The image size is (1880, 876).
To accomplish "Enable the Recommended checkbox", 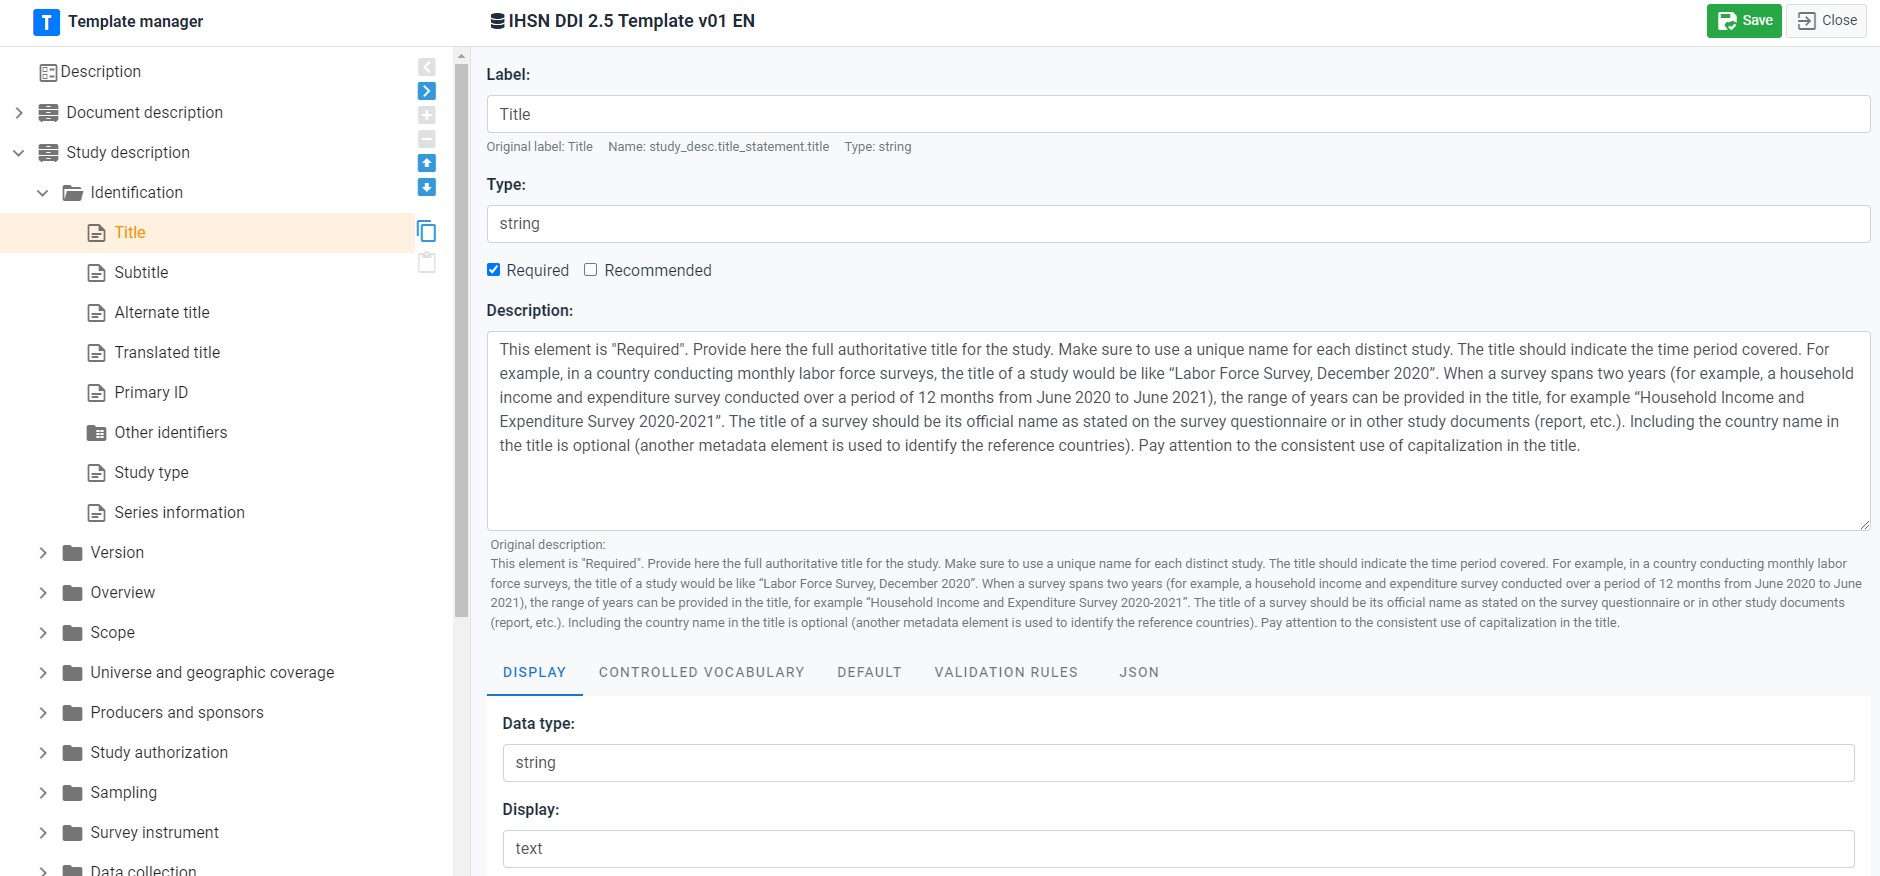I will pyautogui.click(x=591, y=270).
